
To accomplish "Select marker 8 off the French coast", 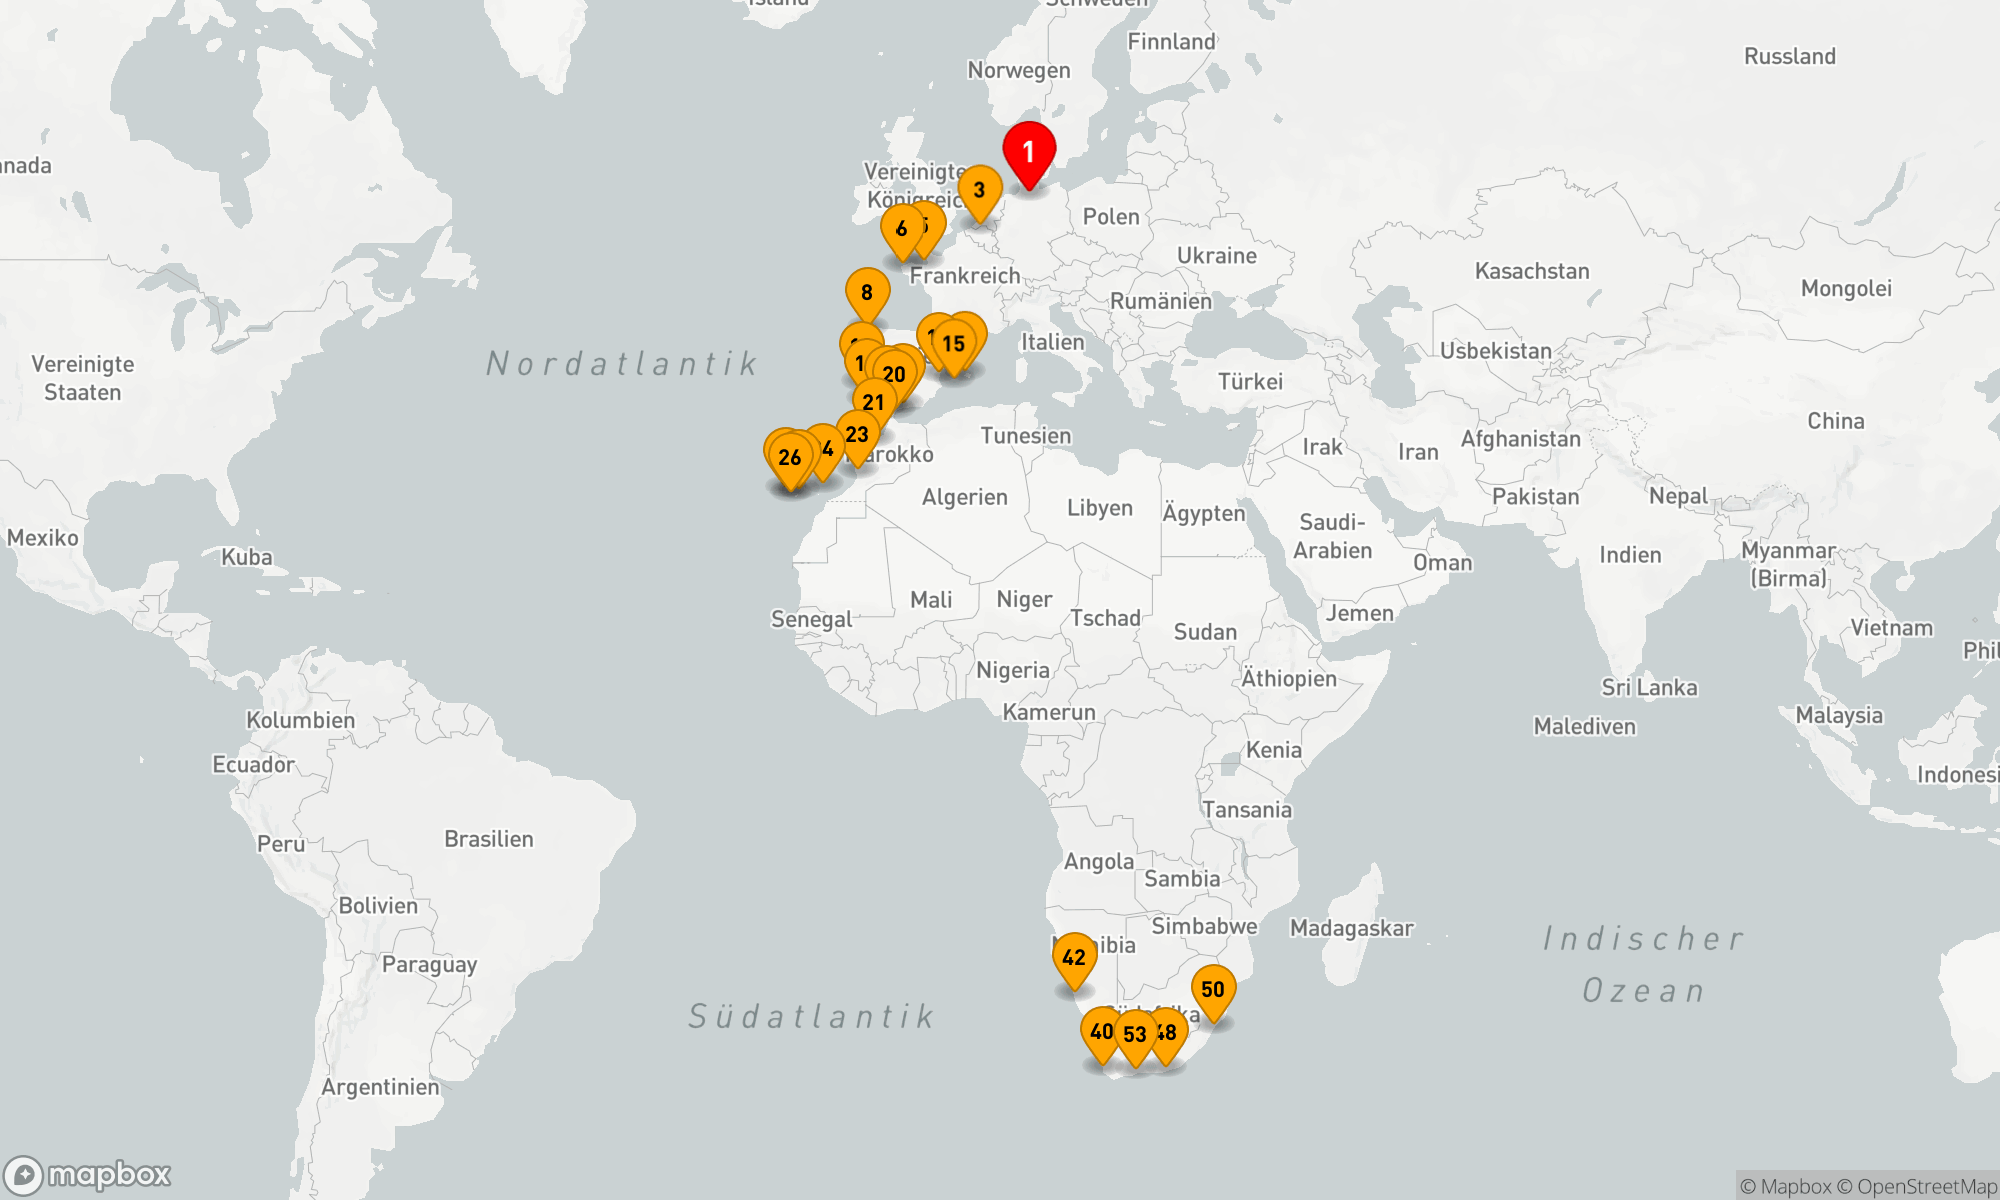I will coord(867,293).
